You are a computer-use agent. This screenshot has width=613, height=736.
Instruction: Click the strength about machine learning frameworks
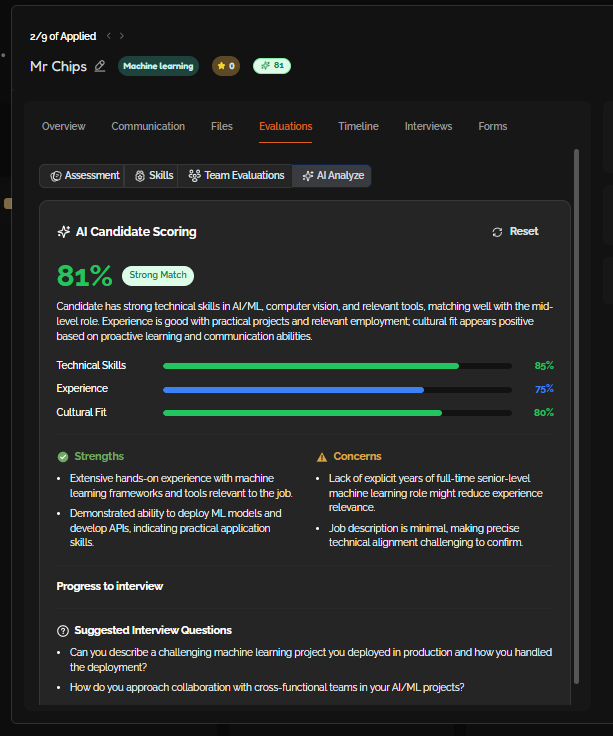point(181,486)
